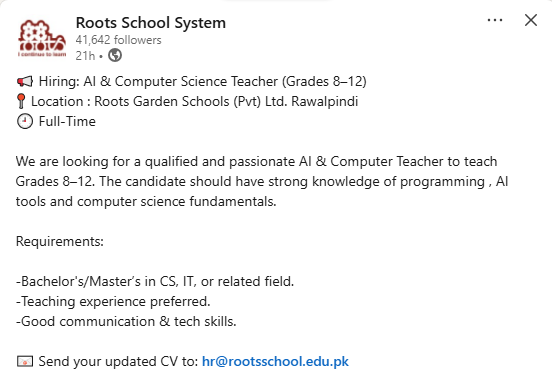552x379 pixels.
Task: Click the red pin icon beside Location
Action: pyautogui.click(x=21, y=101)
